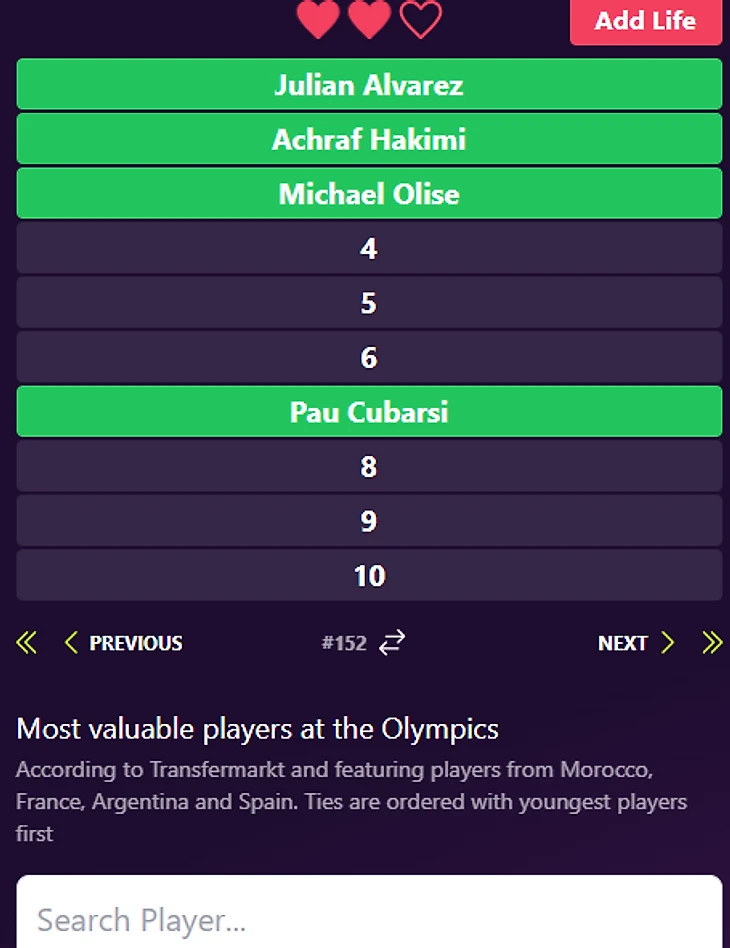Image resolution: width=730 pixels, height=948 pixels.
Task: Click the unrevealed slot number 8
Action: pyautogui.click(x=369, y=467)
